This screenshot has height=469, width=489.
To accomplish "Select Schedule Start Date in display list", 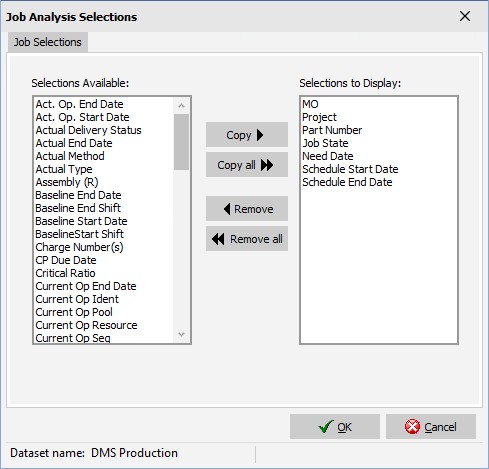I will coord(350,169).
